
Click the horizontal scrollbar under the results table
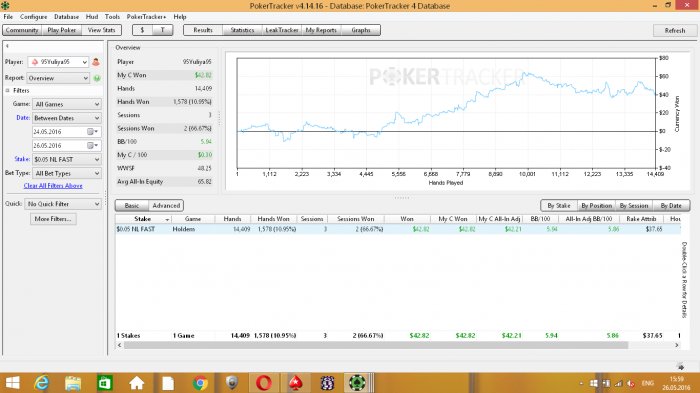click(x=376, y=345)
